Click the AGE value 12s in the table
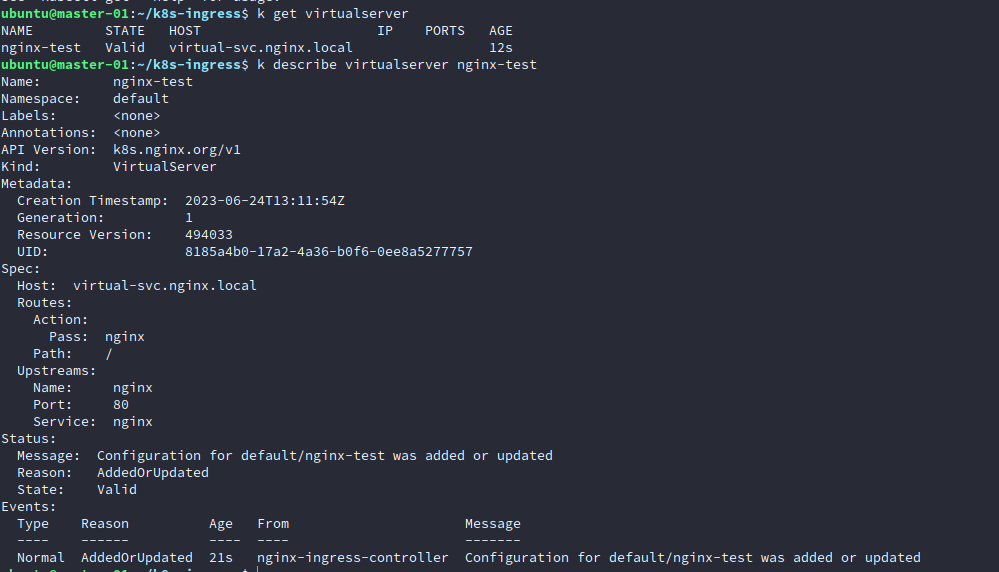This screenshot has height=572, width=999. tap(501, 48)
